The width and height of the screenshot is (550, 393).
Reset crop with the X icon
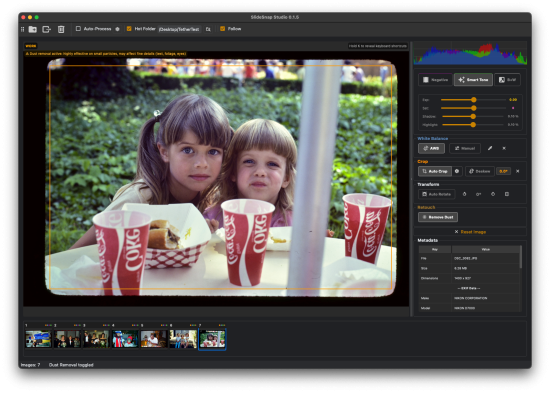pos(517,171)
